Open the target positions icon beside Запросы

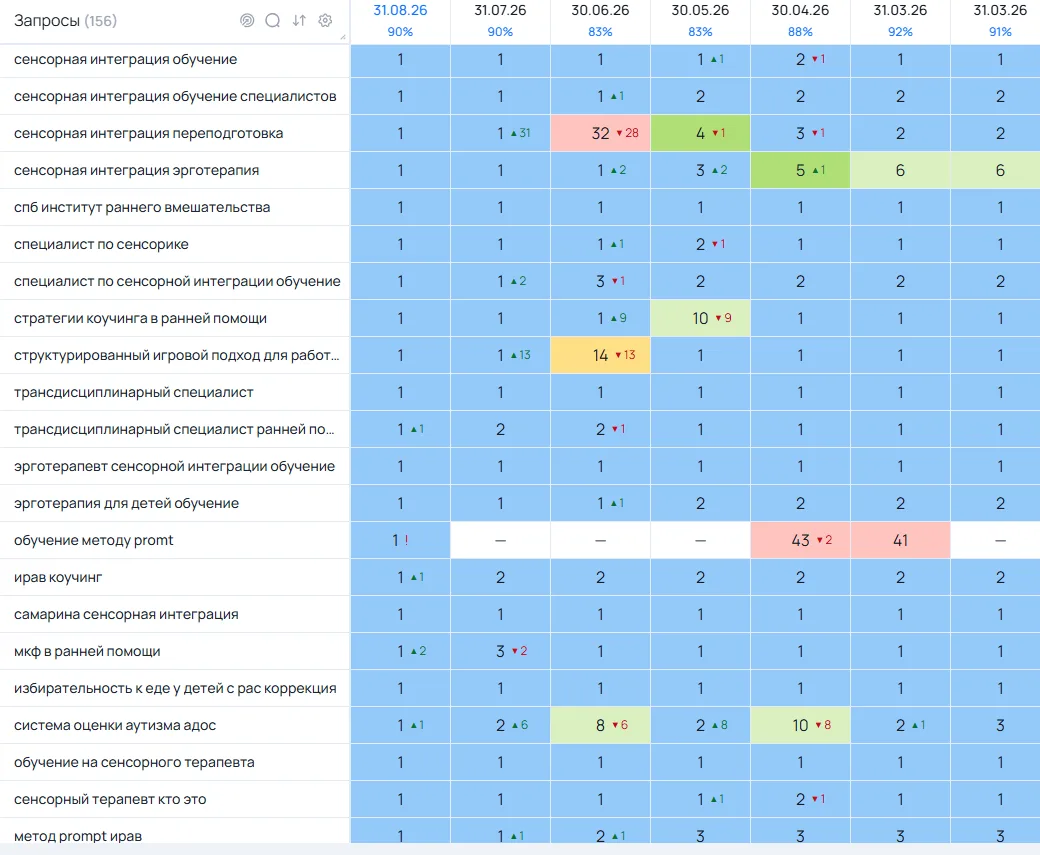[x=247, y=21]
